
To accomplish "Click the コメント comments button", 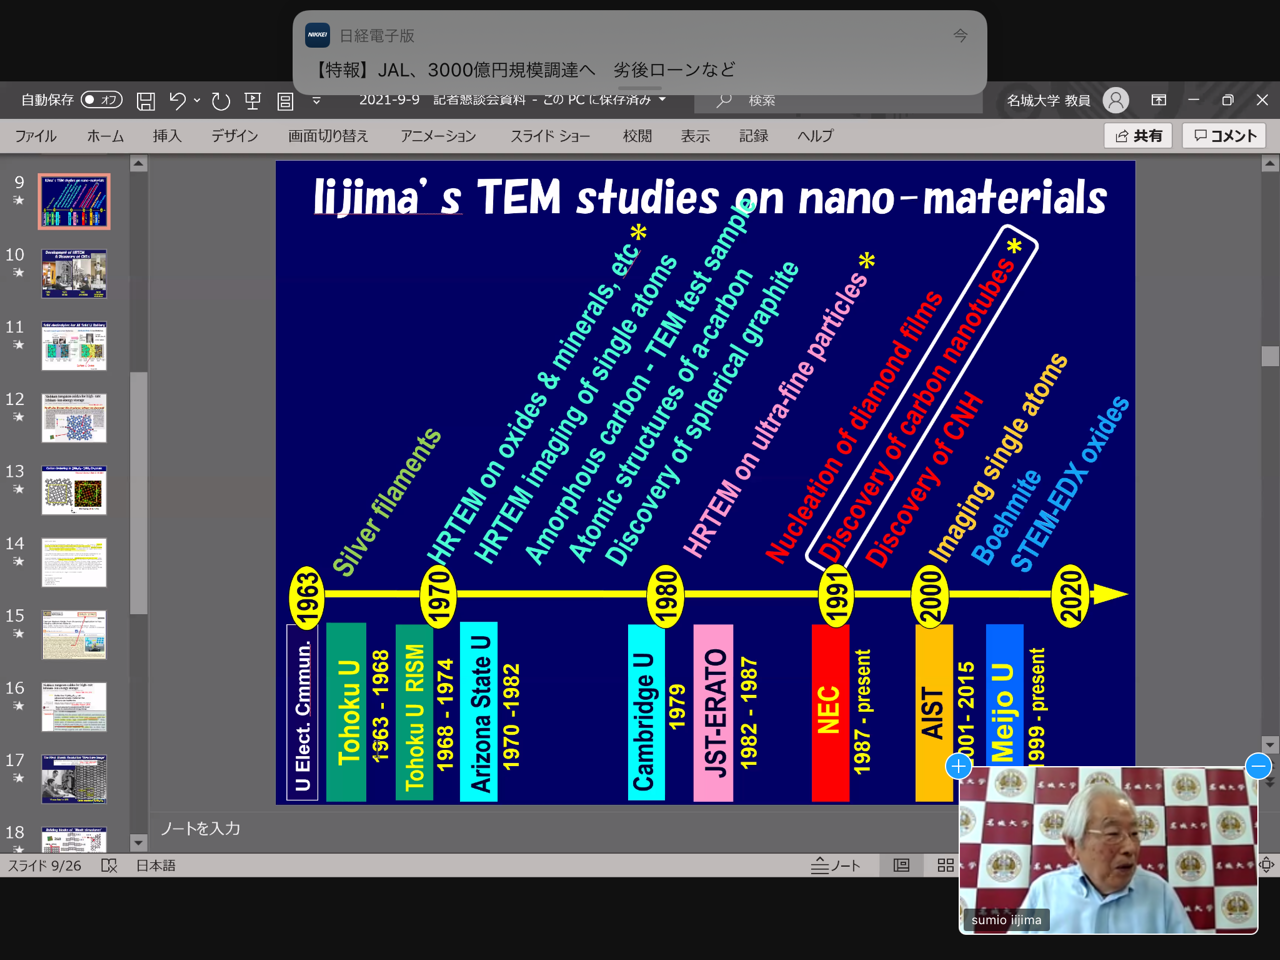I will (1225, 136).
